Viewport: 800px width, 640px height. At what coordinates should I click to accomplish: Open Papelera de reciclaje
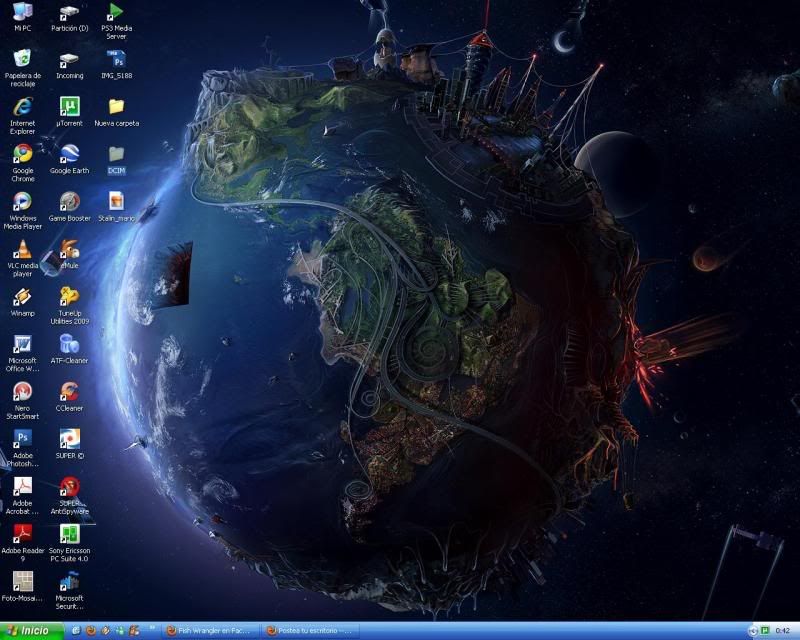pyautogui.click(x=22, y=60)
